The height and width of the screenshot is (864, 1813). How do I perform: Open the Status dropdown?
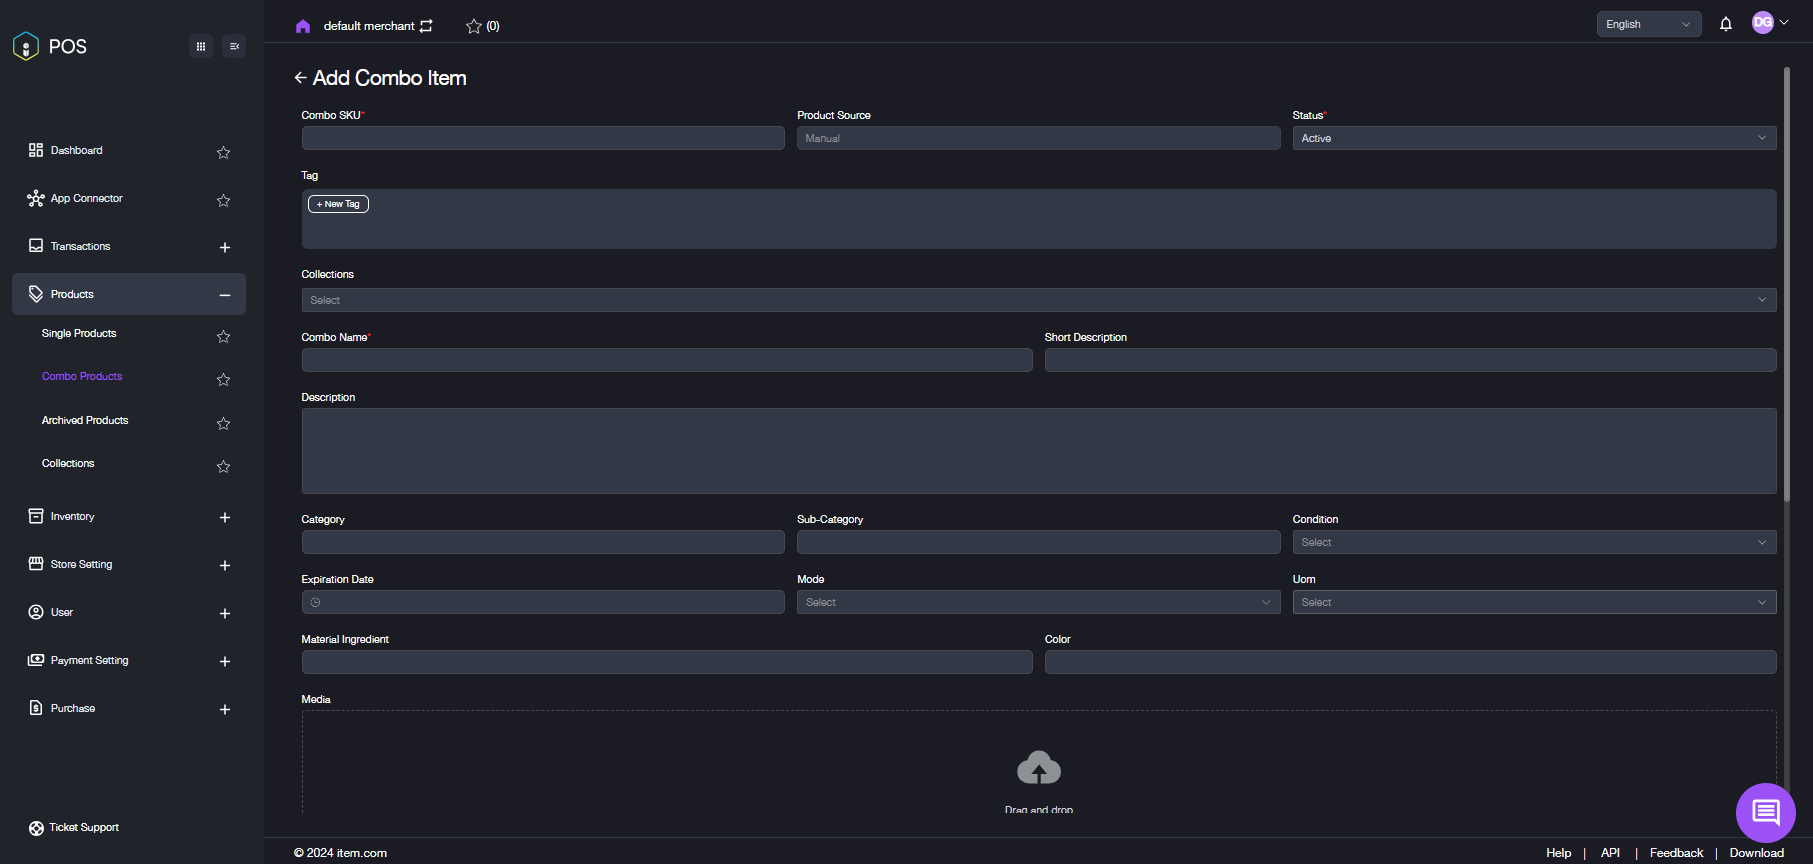pyautogui.click(x=1533, y=138)
